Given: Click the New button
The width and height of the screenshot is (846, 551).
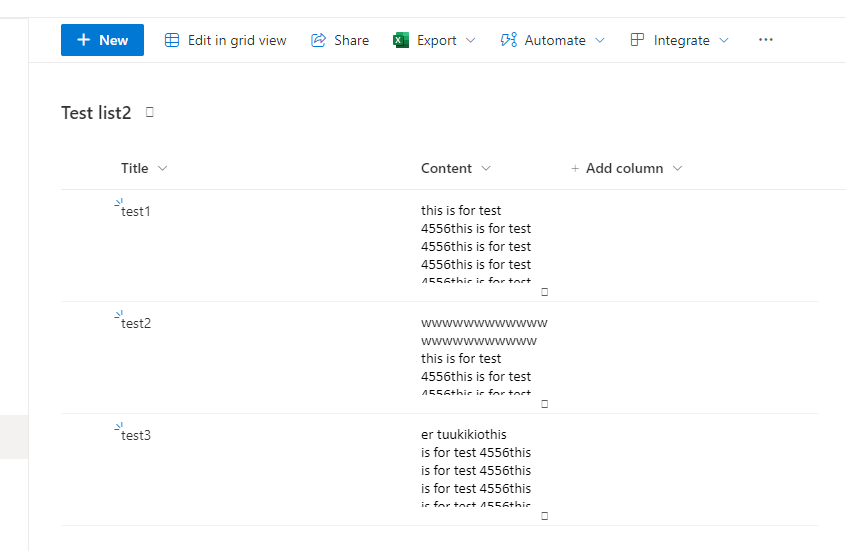Looking at the screenshot, I should pyautogui.click(x=102, y=40).
